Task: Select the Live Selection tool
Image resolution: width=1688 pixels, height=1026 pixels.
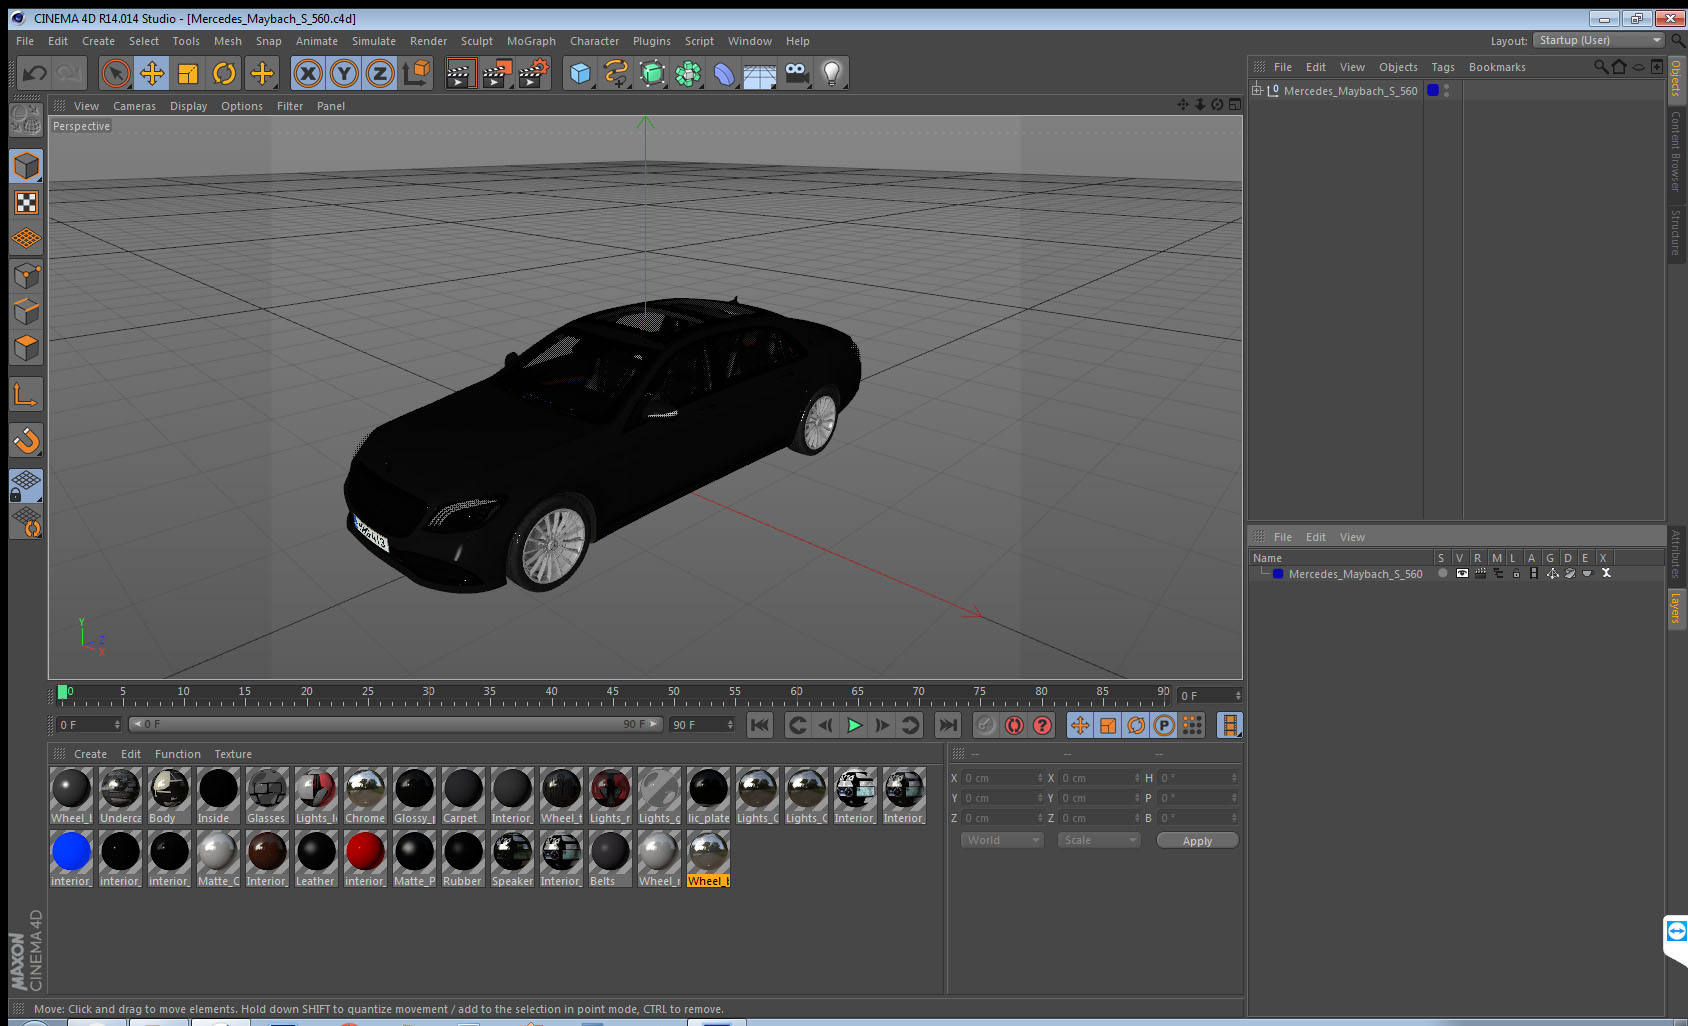Action: pyautogui.click(x=116, y=73)
